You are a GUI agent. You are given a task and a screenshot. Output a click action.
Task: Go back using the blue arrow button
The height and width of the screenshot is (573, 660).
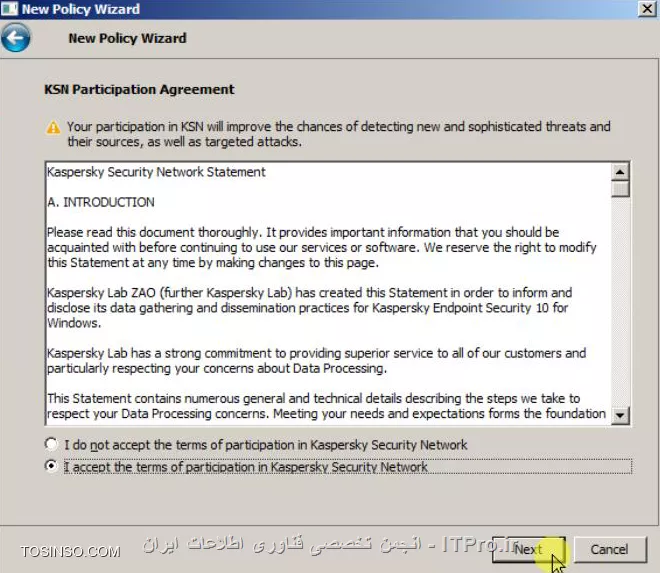pyautogui.click(x=16, y=38)
